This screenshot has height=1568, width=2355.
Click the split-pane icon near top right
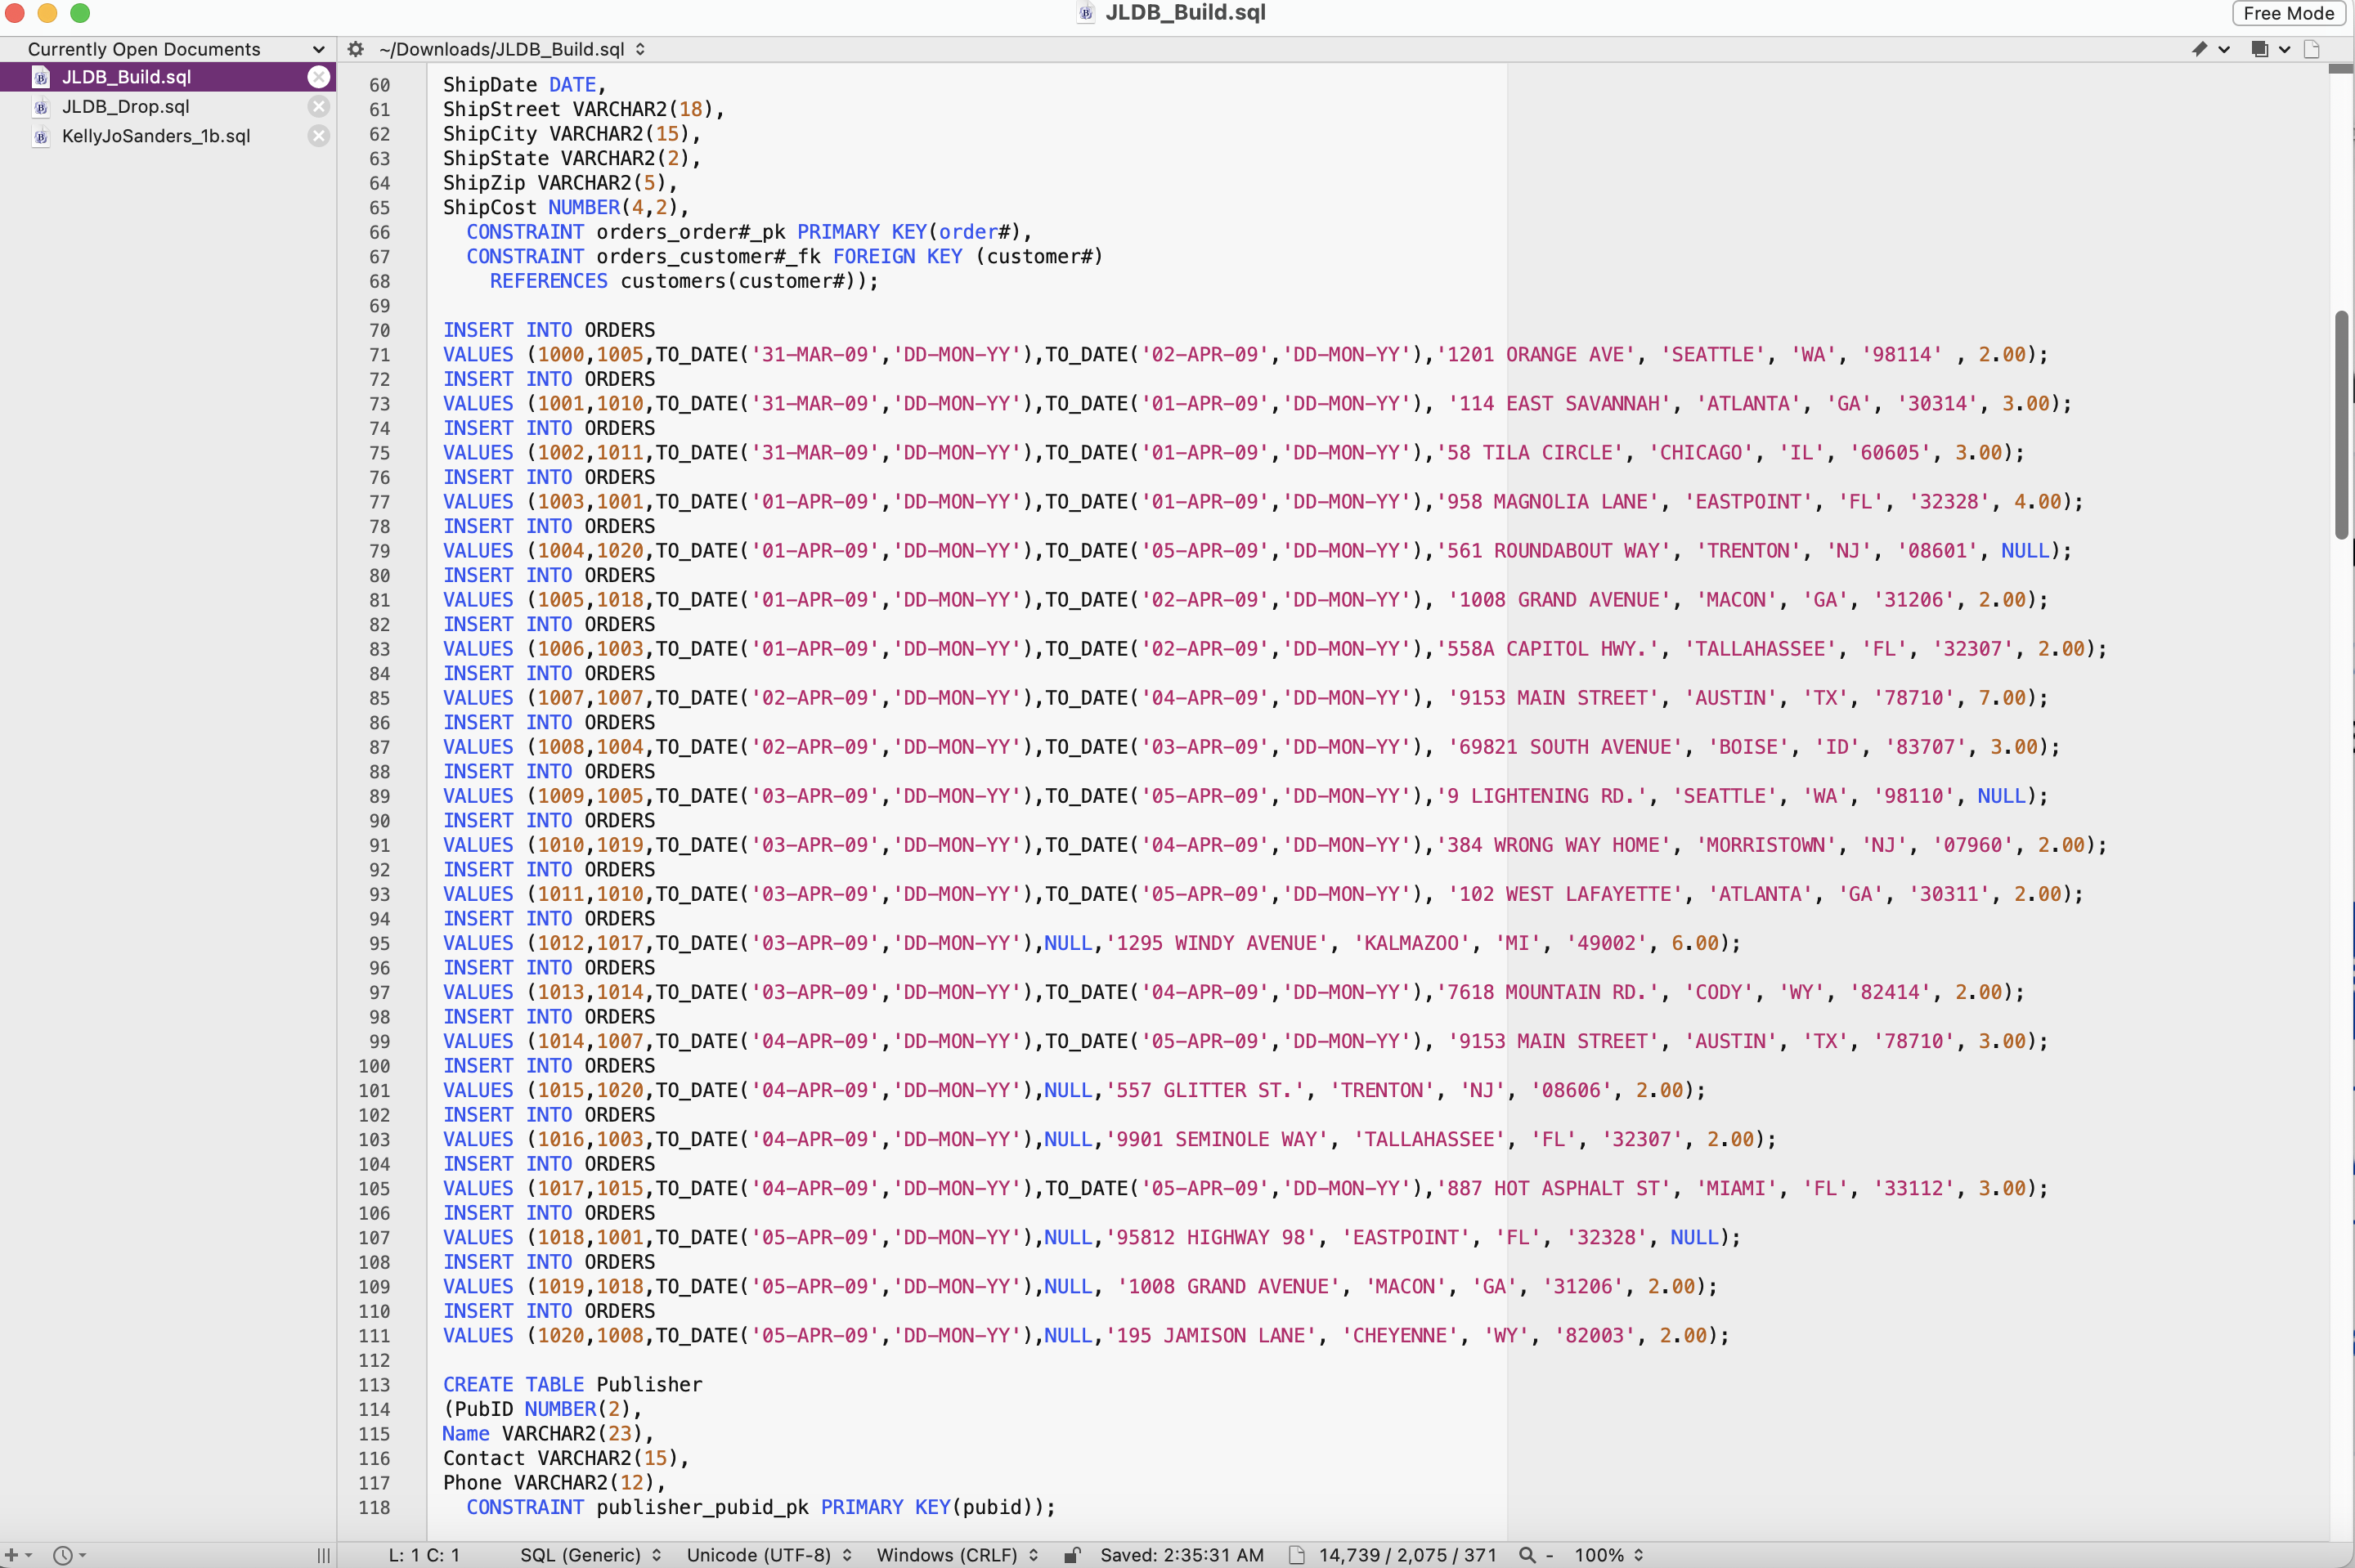coord(2261,49)
